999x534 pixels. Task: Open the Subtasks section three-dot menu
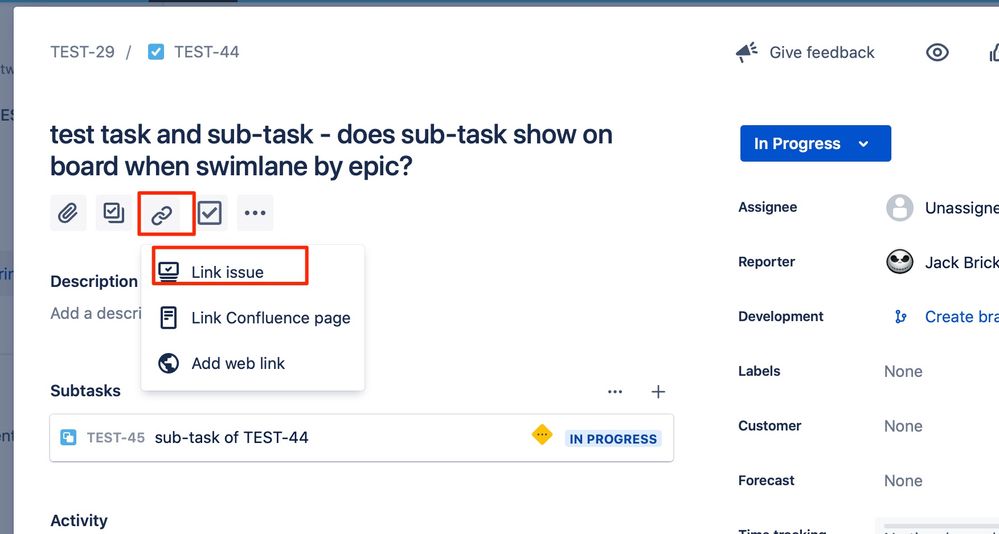point(615,391)
